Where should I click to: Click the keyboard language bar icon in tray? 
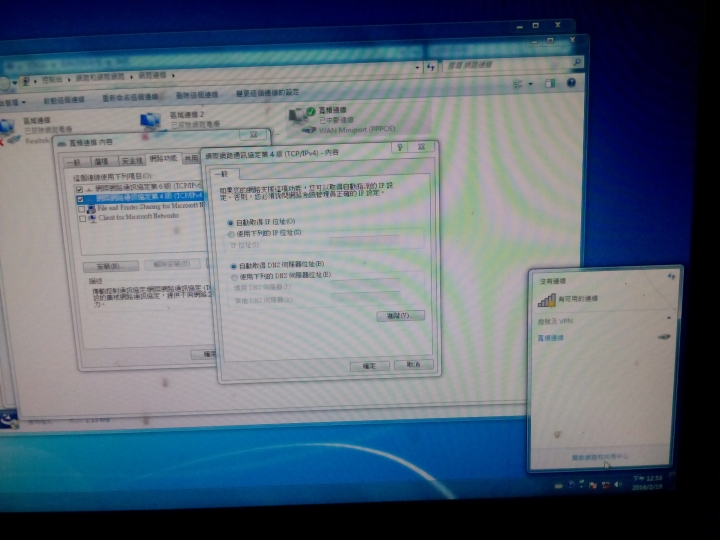[558, 485]
